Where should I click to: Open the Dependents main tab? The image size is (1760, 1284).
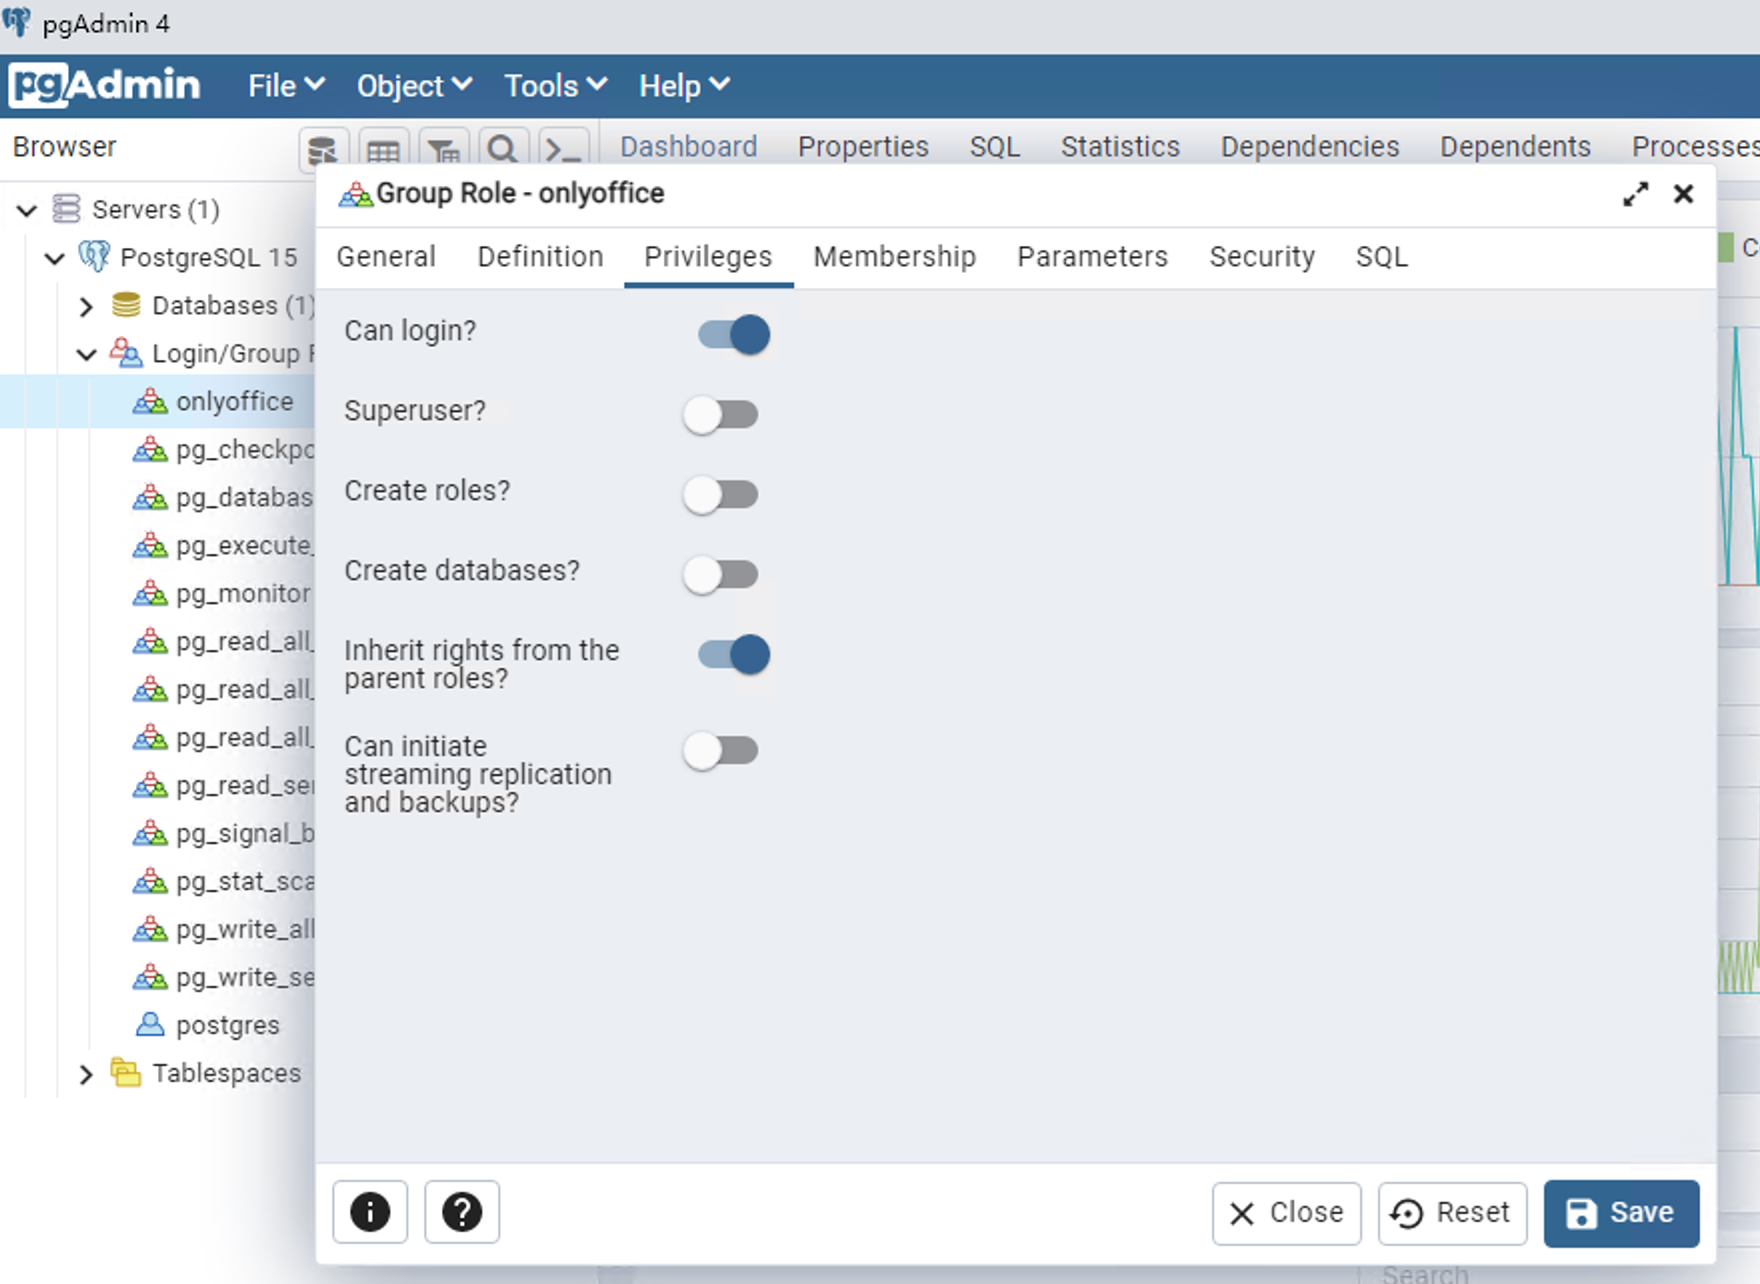click(x=1515, y=147)
